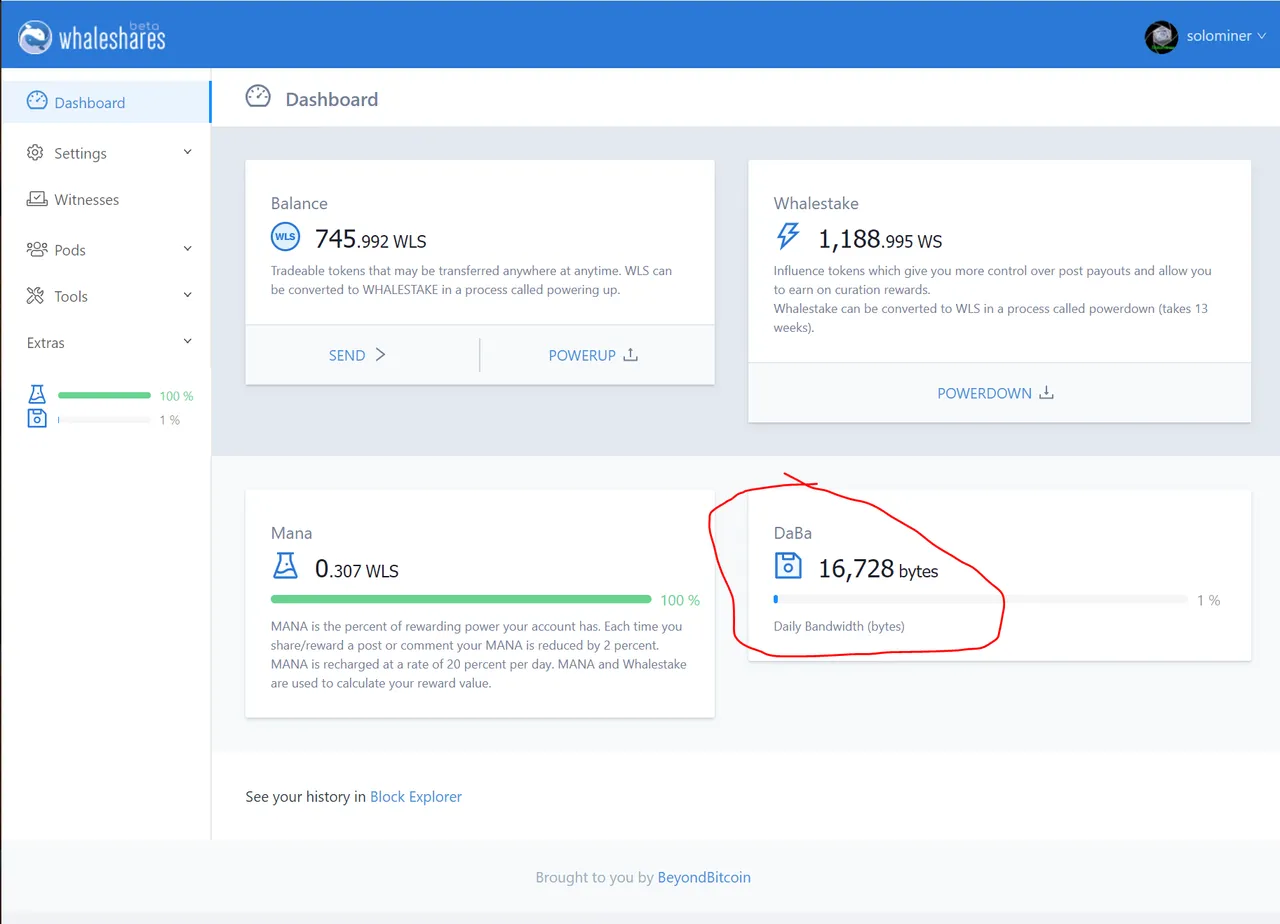Click sidebar bandwidth bar at 1 %
This screenshot has width=1280, height=924.
(x=104, y=420)
